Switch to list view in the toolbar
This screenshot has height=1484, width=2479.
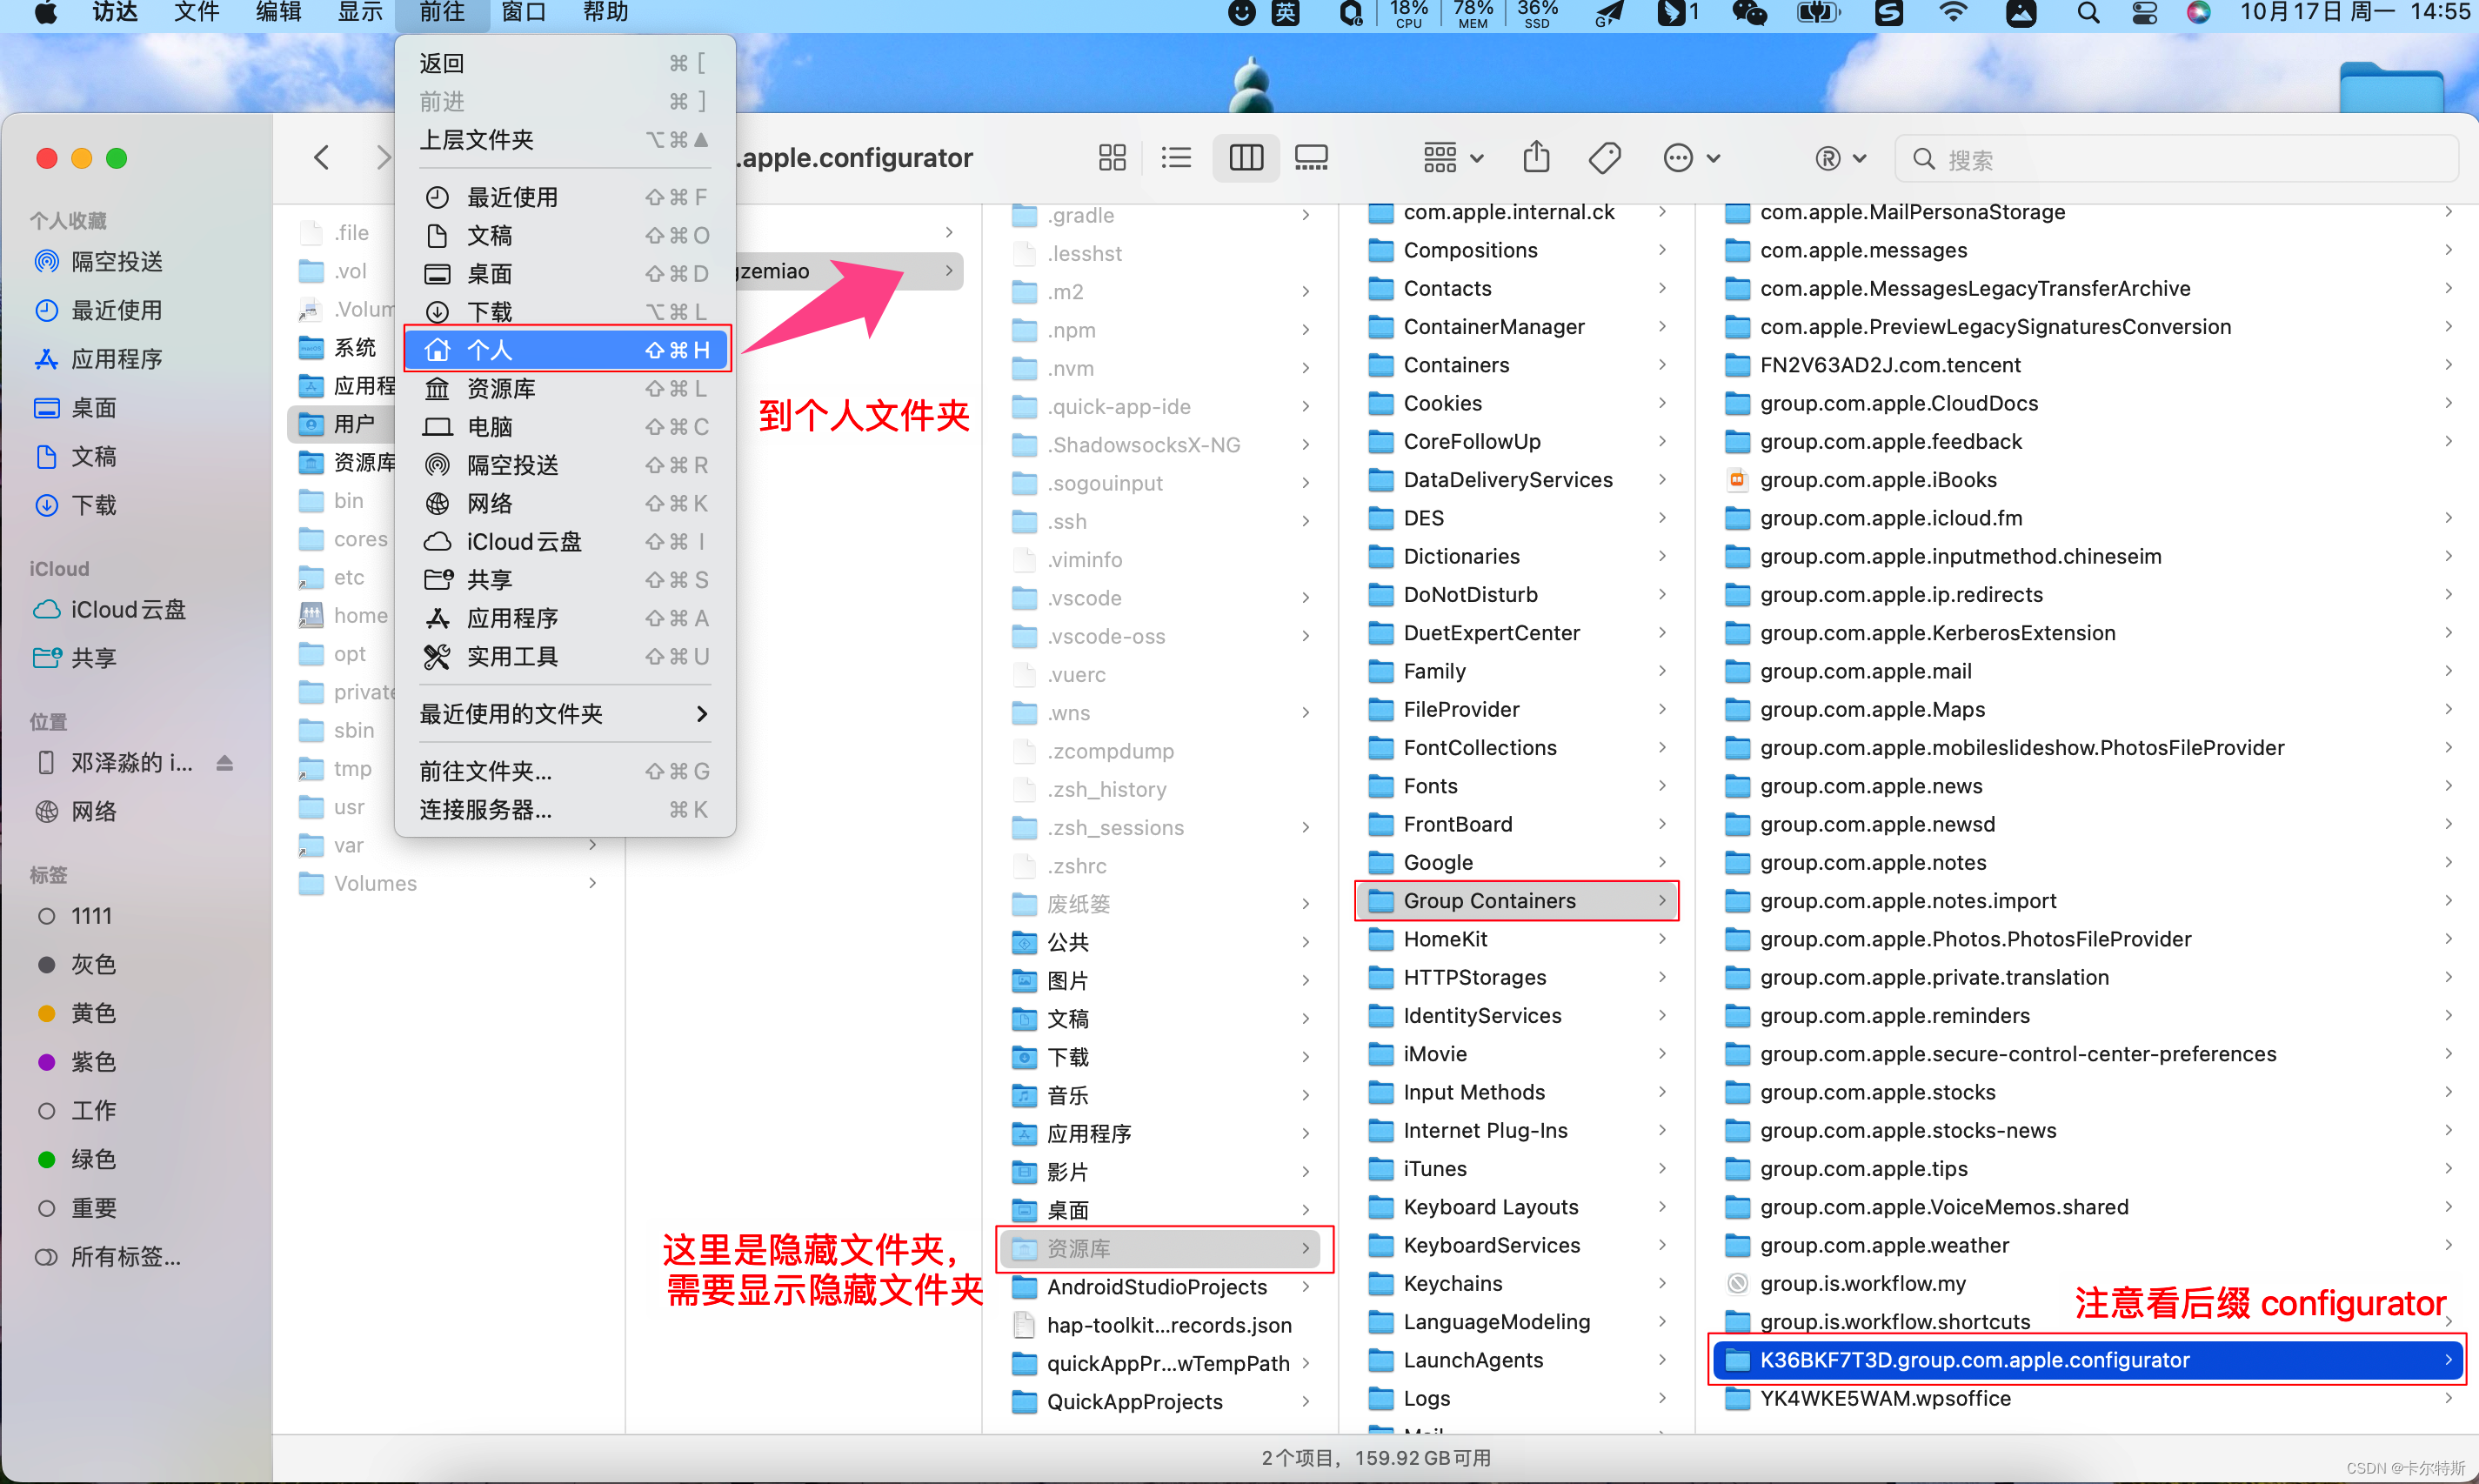pyautogui.click(x=1176, y=157)
